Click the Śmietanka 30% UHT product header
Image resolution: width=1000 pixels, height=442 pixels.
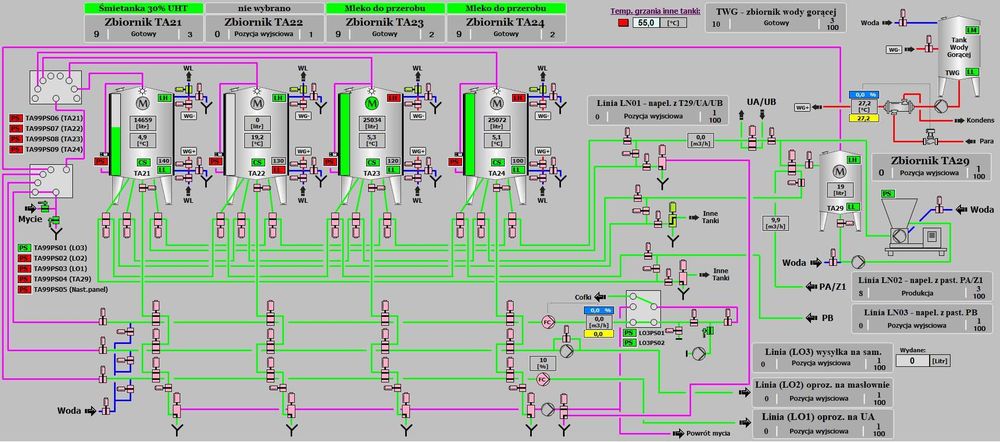coord(144,8)
